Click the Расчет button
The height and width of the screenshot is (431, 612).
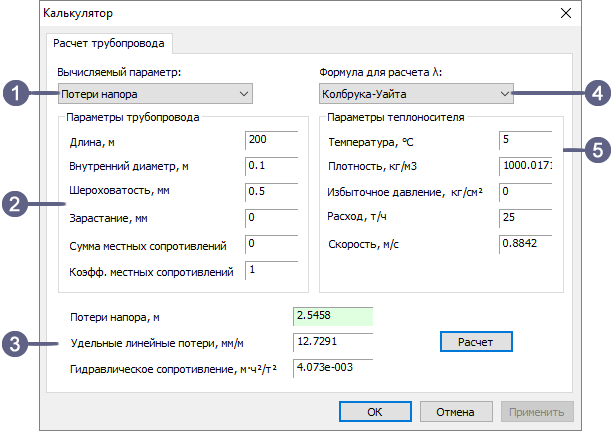[476, 342]
